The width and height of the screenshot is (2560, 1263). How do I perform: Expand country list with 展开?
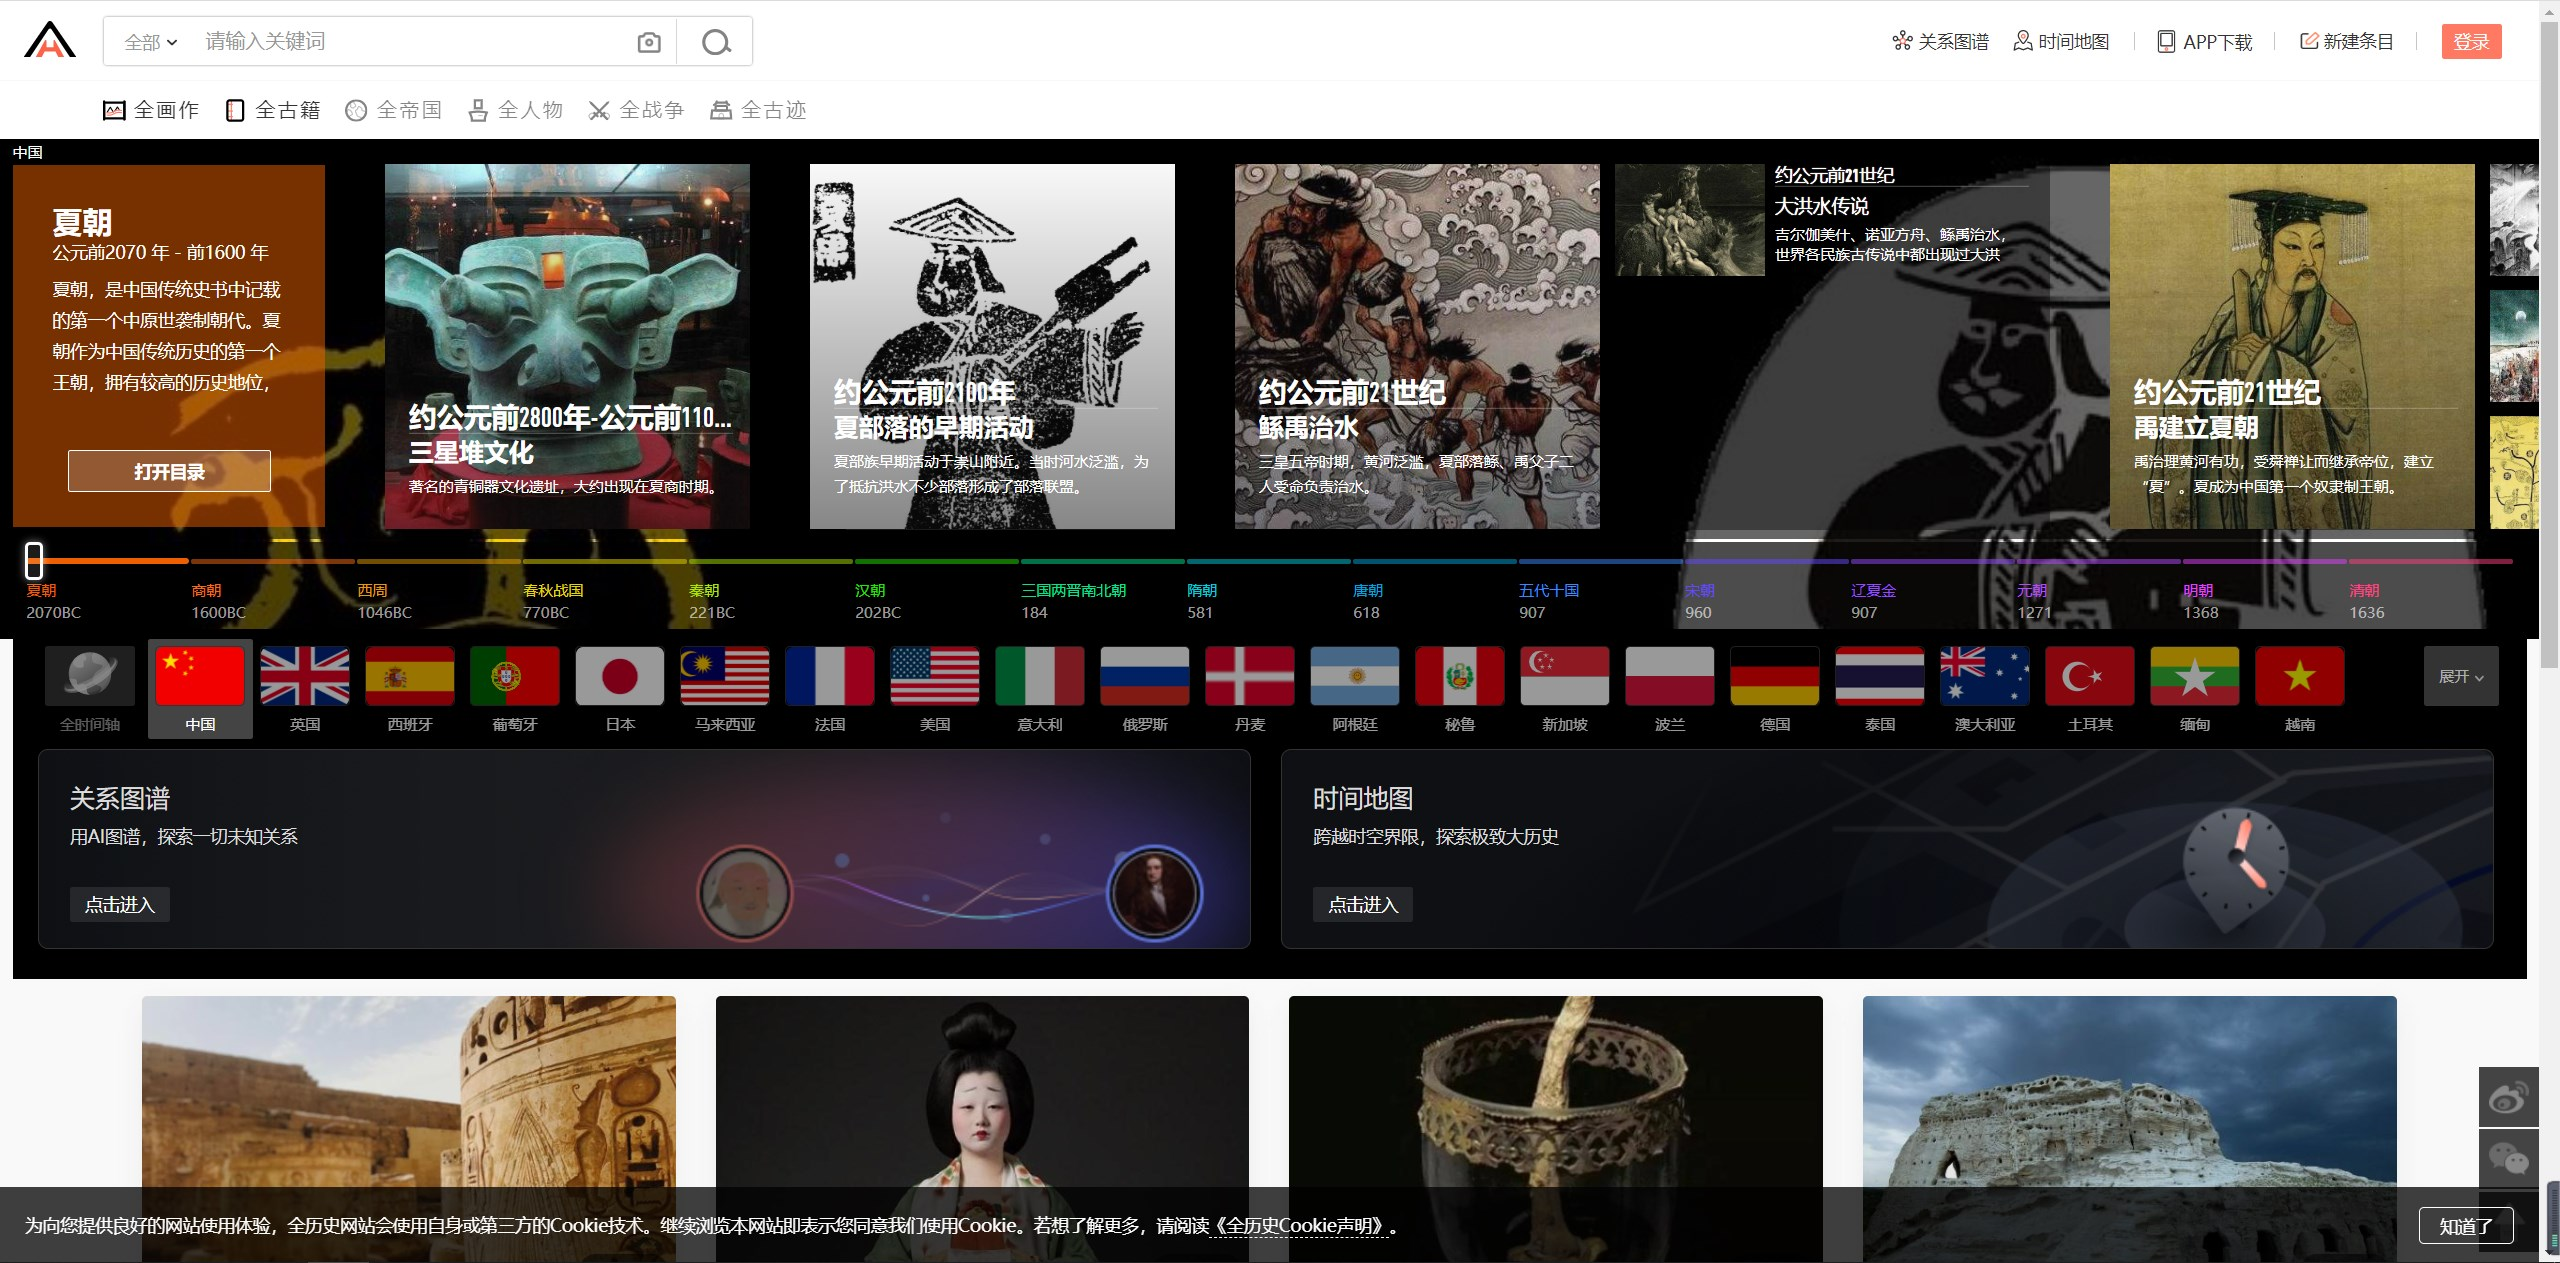click(x=2460, y=677)
